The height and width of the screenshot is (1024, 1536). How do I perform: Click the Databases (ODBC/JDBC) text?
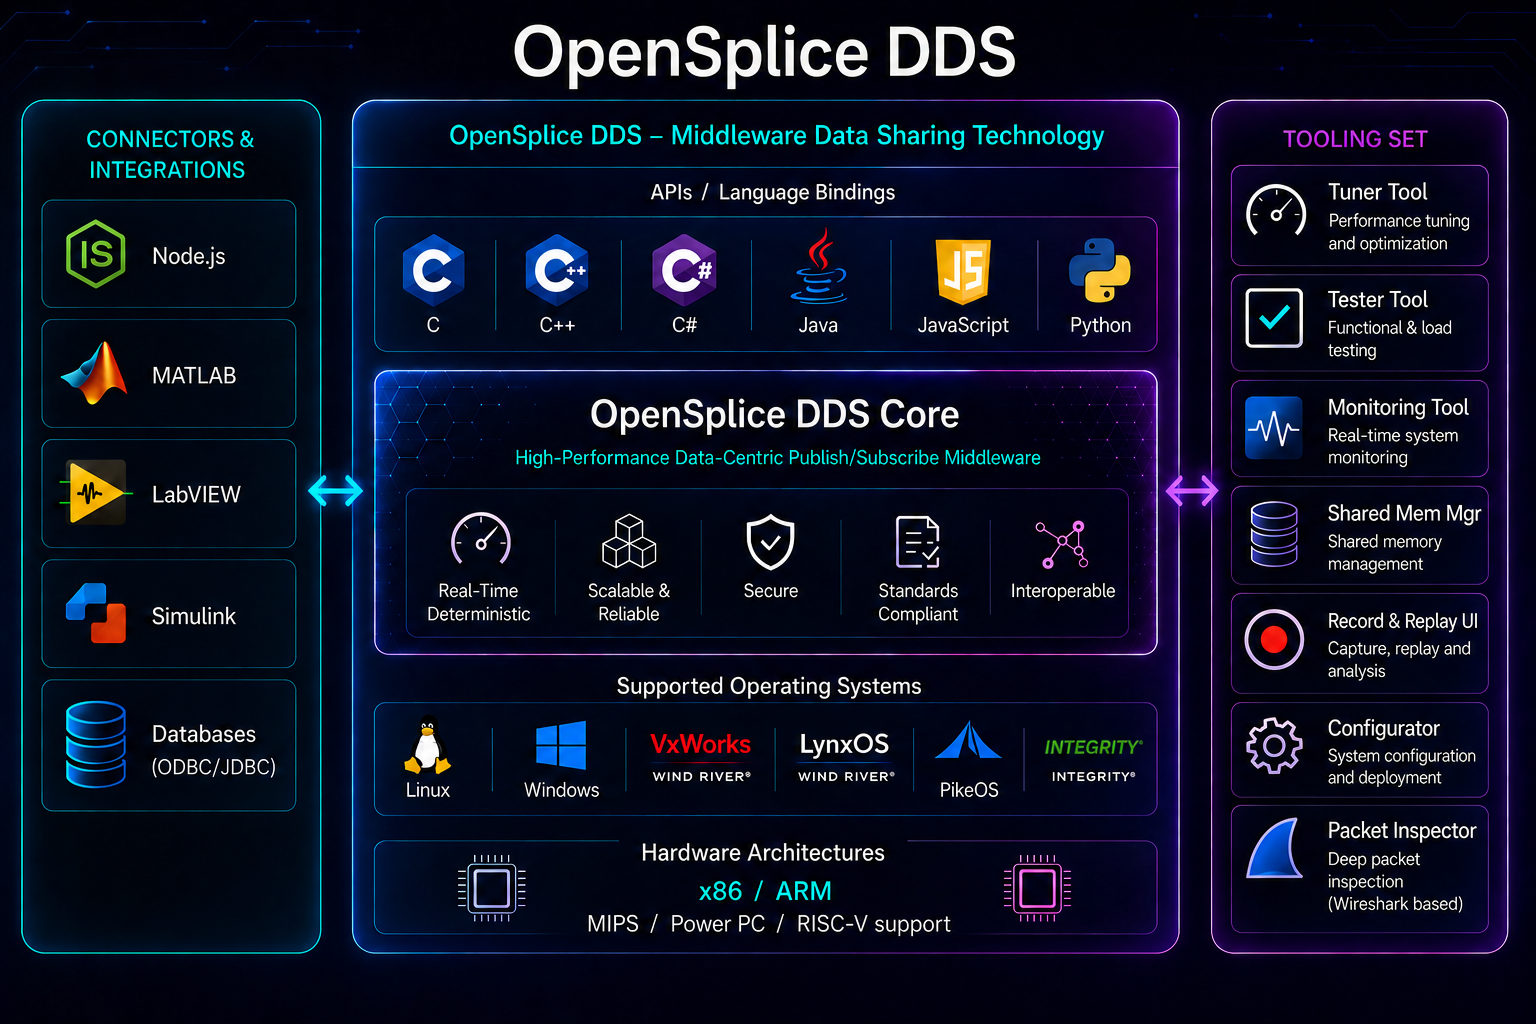(213, 750)
